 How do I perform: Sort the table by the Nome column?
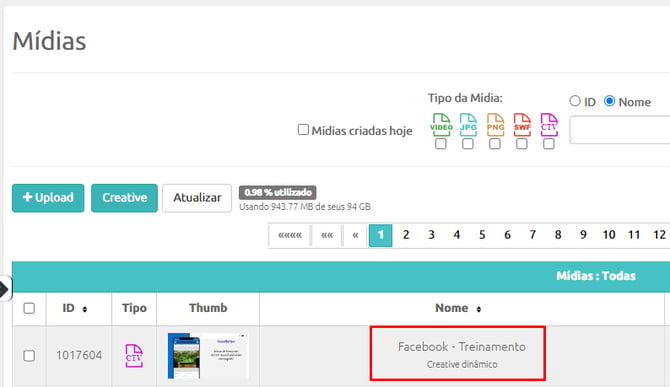479,309
